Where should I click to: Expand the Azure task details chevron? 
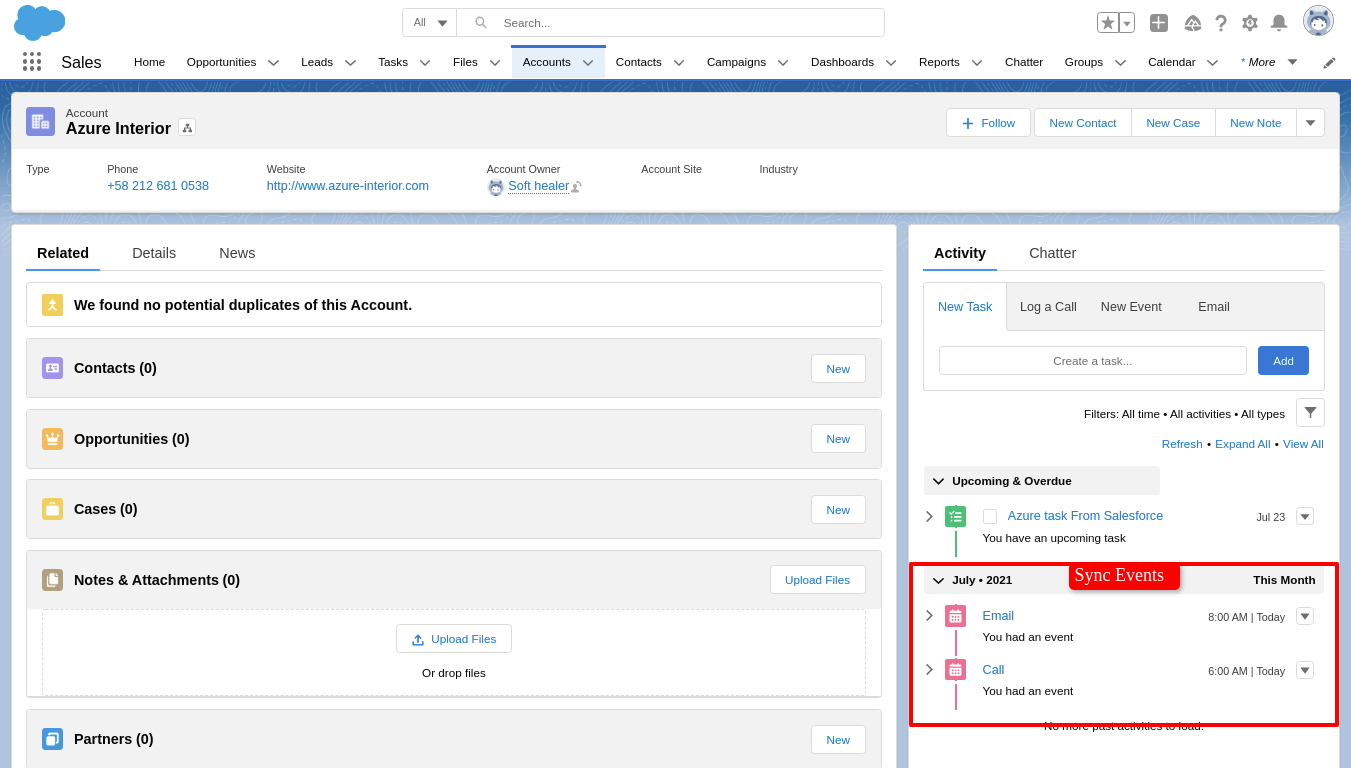click(x=929, y=517)
